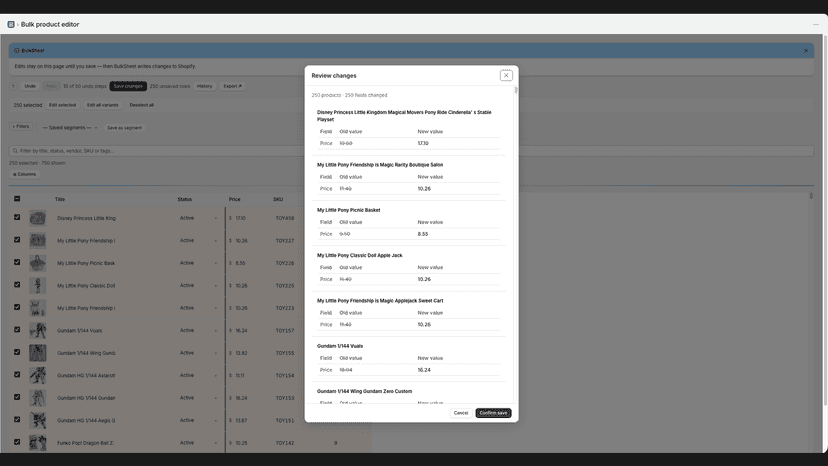
Task: Close the Review changes dialog
Action: pyautogui.click(x=506, y=76)
